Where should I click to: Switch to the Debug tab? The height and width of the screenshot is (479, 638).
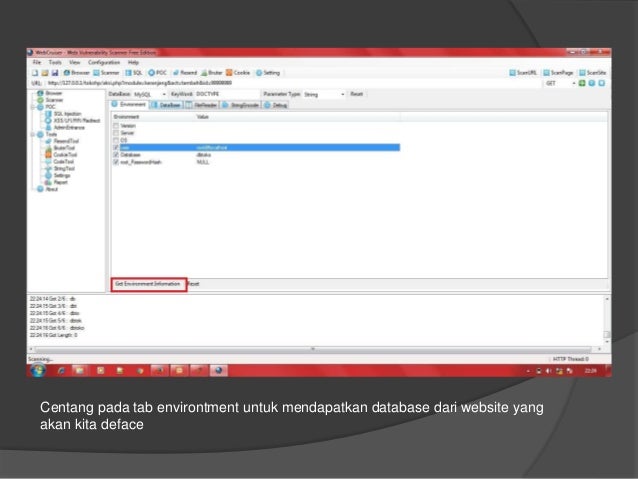[x=276, y=105]
